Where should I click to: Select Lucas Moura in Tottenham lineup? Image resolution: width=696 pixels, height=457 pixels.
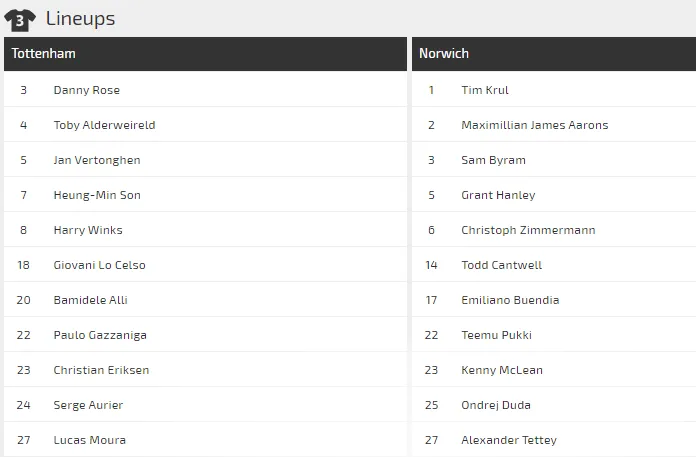89,440
